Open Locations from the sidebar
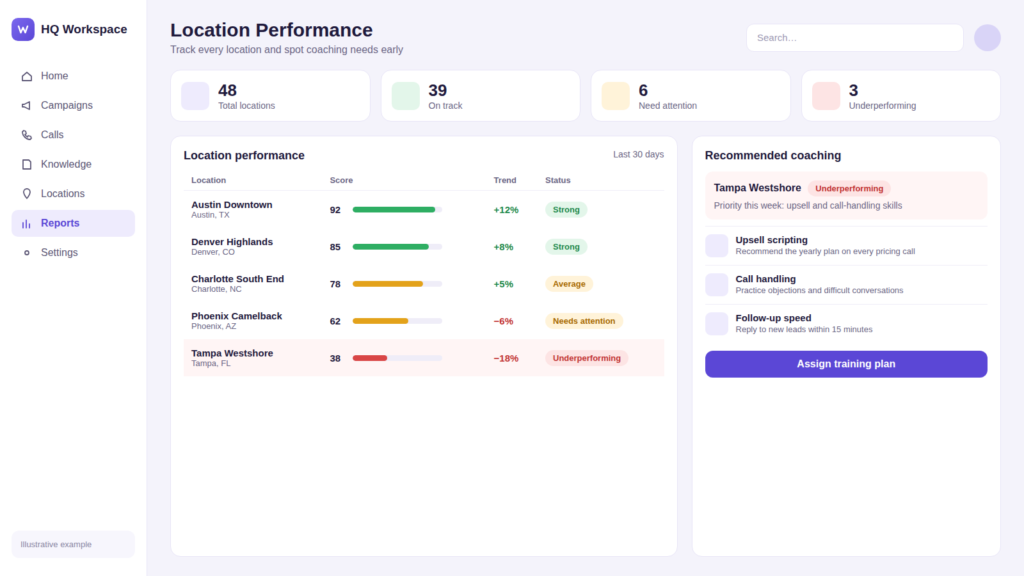The width and height of the screenshot is (1024, 576). coord(73,194)
